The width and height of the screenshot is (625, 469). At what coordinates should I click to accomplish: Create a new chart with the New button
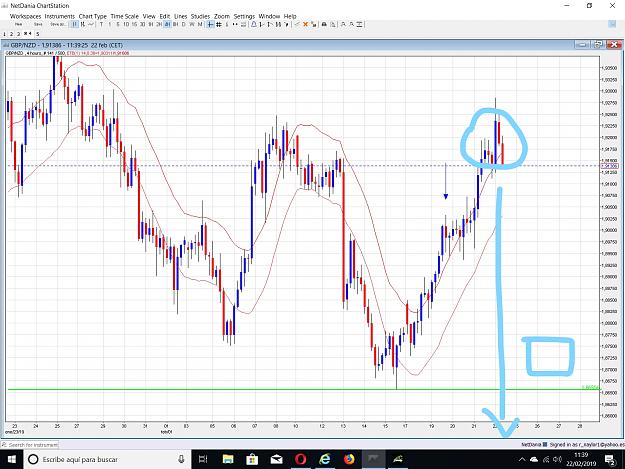(18, 24)
